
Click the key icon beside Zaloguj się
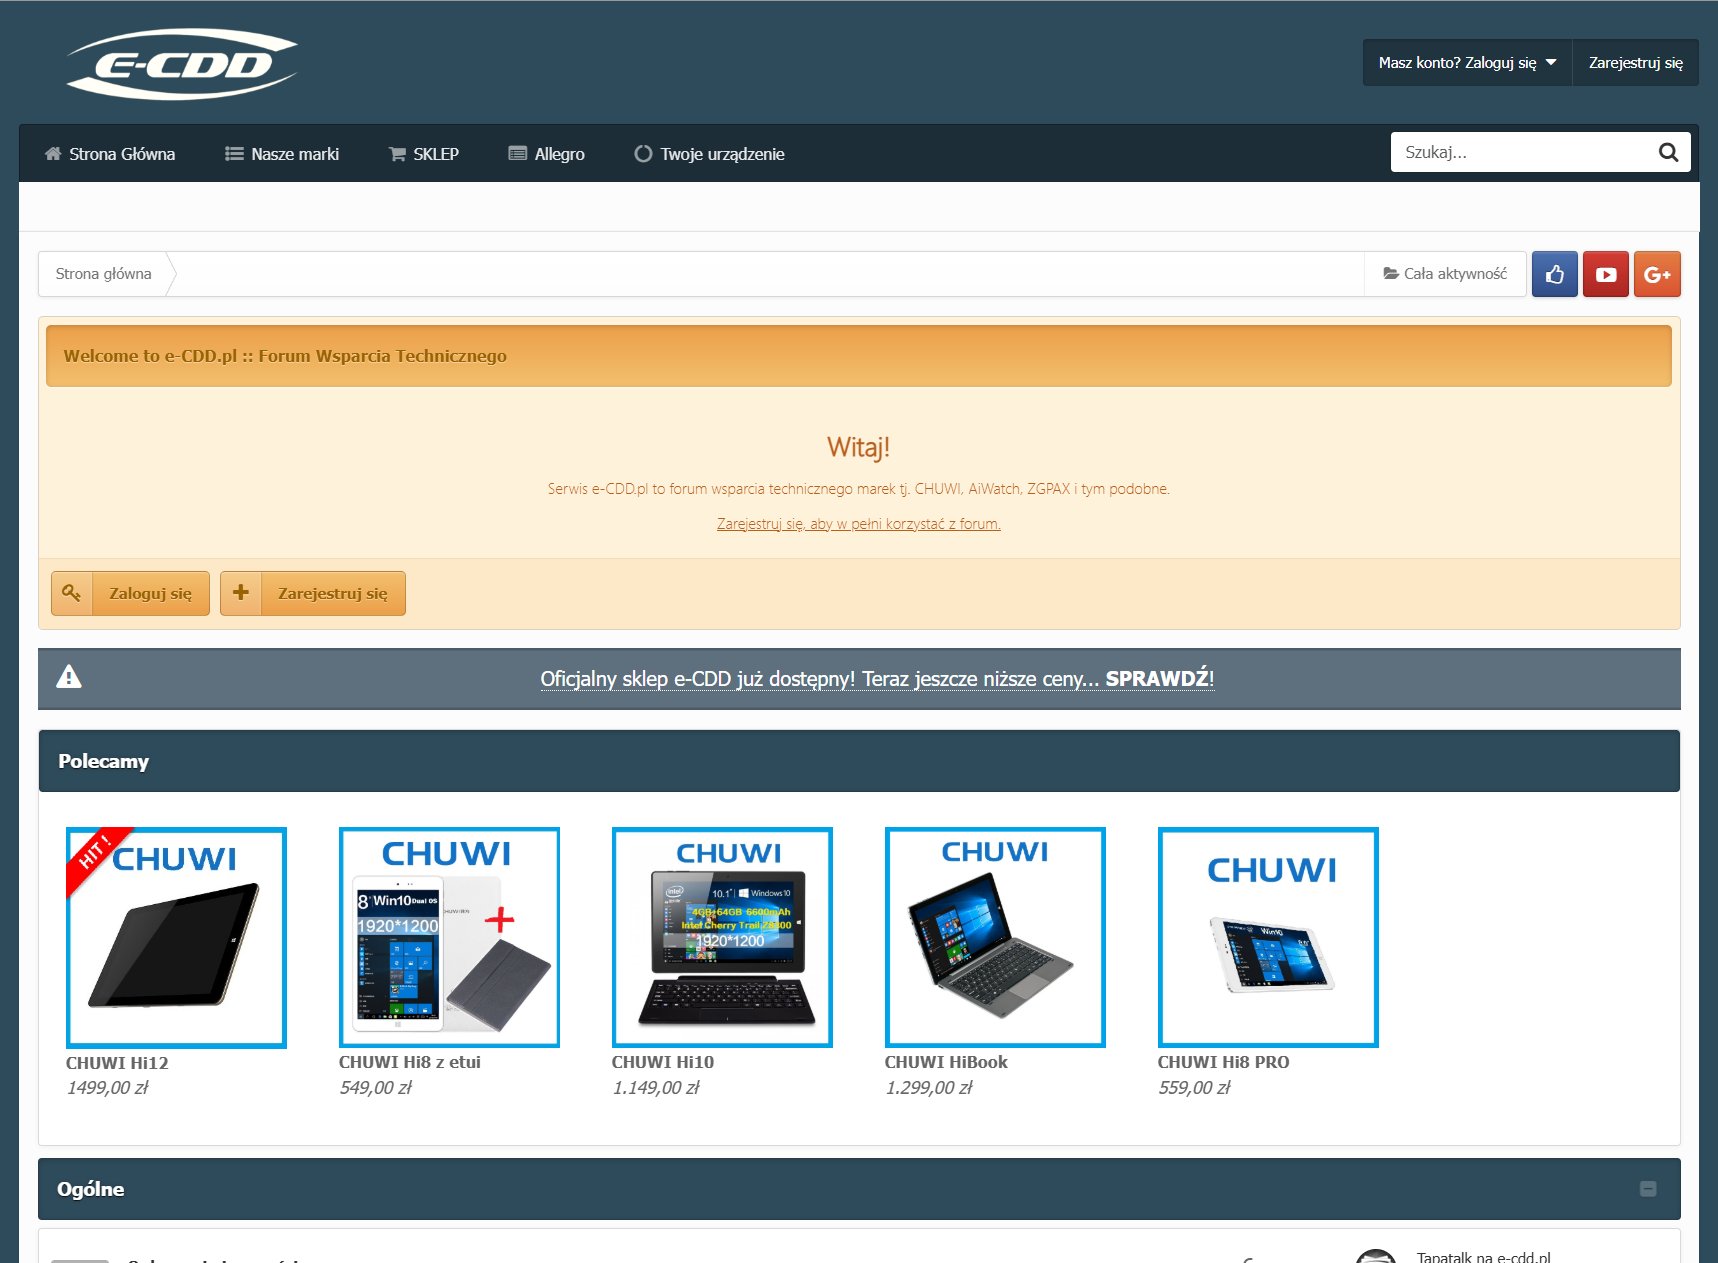click(72, 593)
